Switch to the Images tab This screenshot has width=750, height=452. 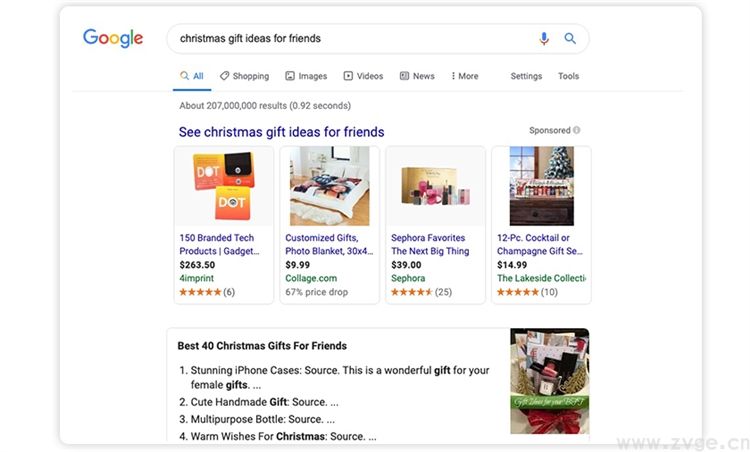pyautogui.click(x=306, y=76)
